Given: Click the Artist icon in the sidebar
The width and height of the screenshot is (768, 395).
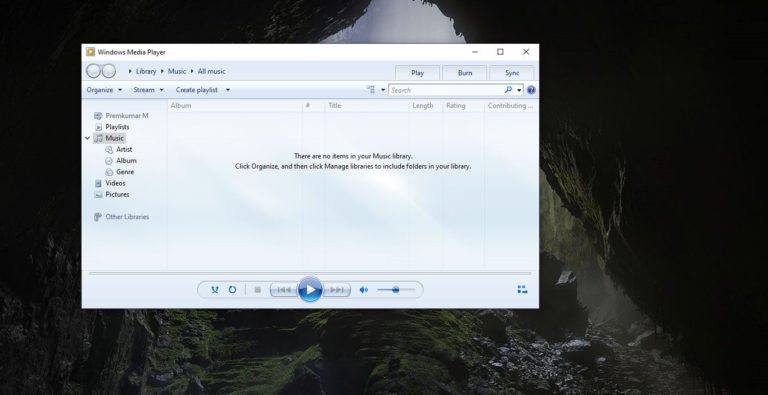Looking at the screenshot, I should 109,149.
